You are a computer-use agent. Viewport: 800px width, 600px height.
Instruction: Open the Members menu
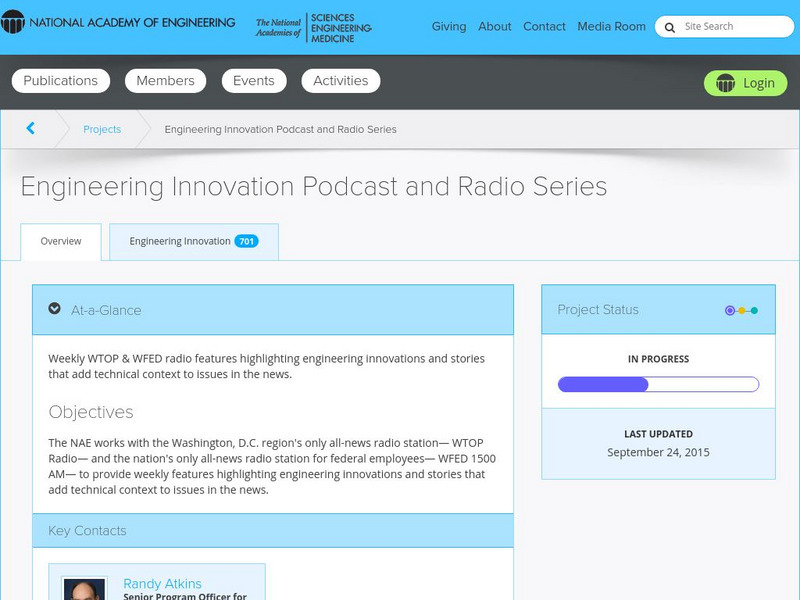(x=165, y=81)
